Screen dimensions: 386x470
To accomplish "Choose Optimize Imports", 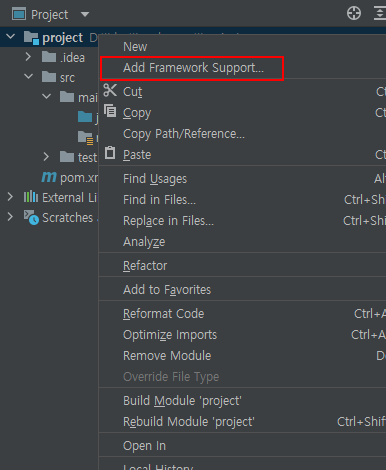I will (243, 335).
